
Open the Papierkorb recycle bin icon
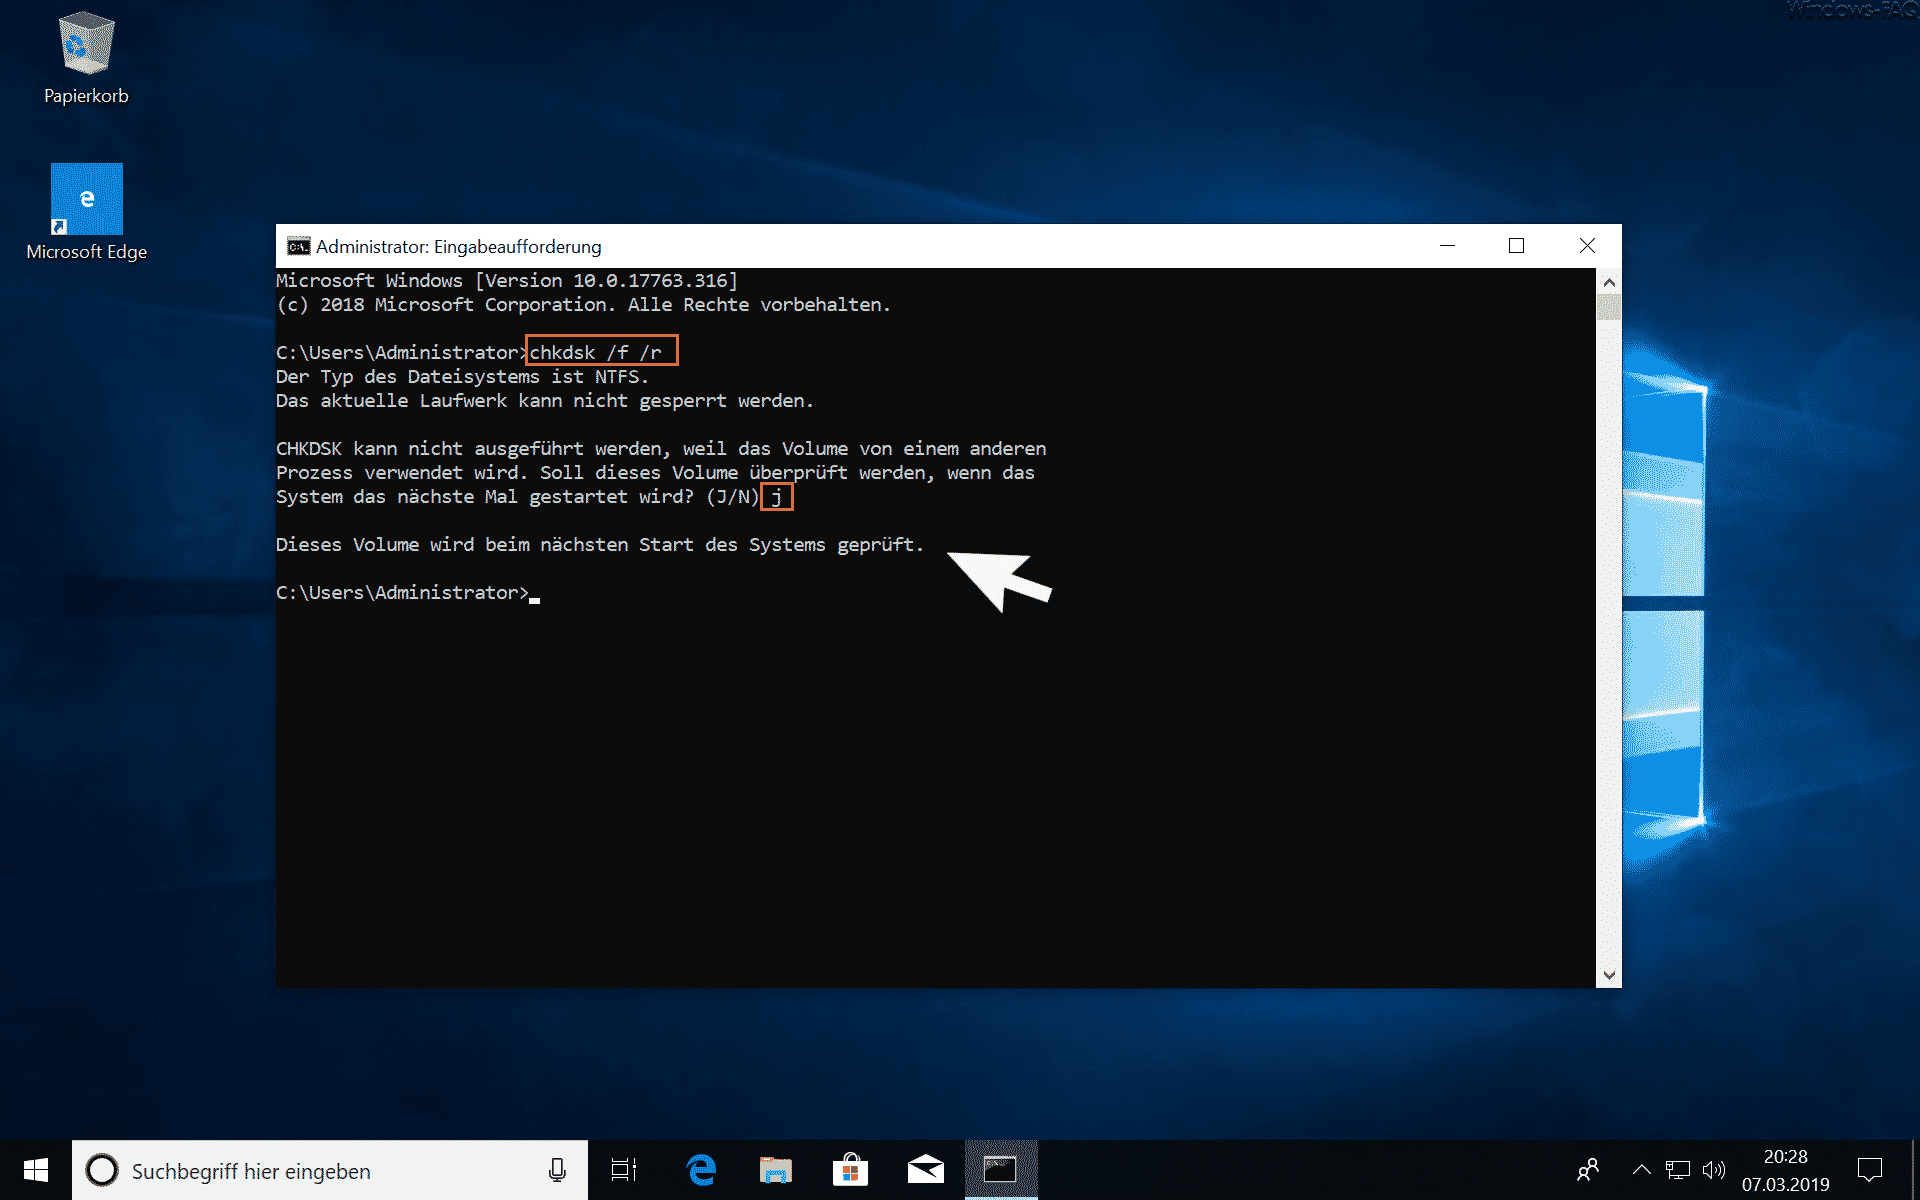(86, 58)
